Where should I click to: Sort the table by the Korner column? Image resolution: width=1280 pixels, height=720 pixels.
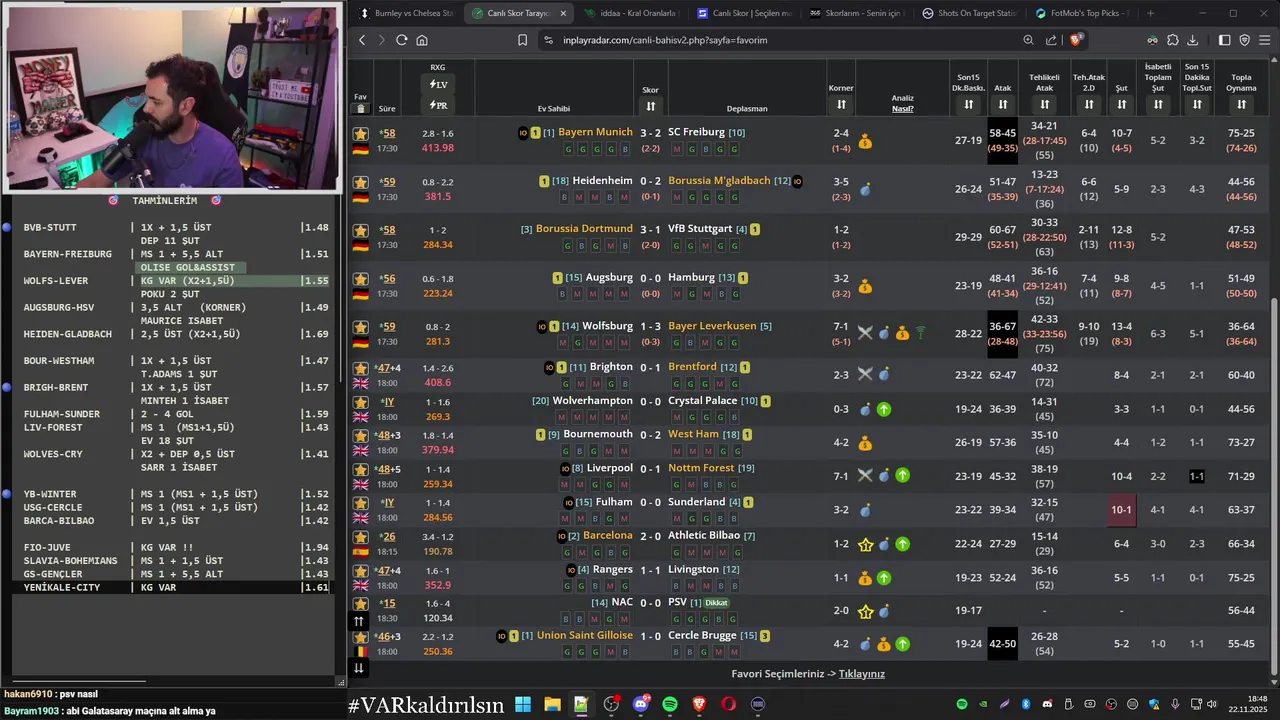841,104
